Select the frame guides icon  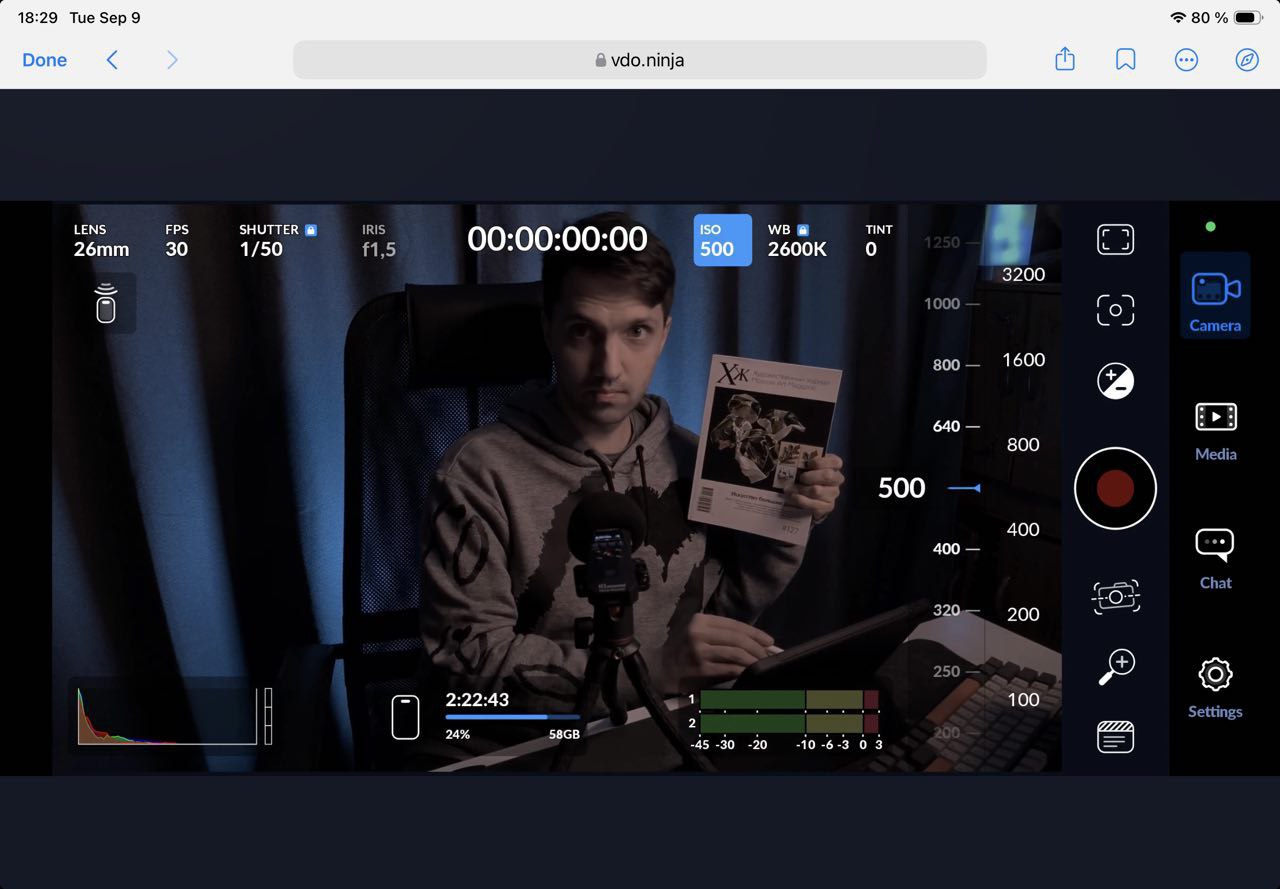click(1115, 240)
